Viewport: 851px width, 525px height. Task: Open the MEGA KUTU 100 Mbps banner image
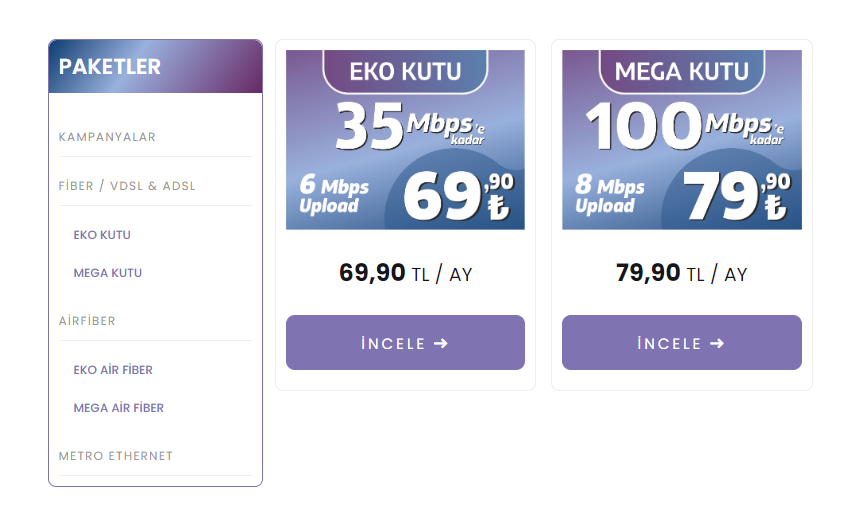[682, 140]
